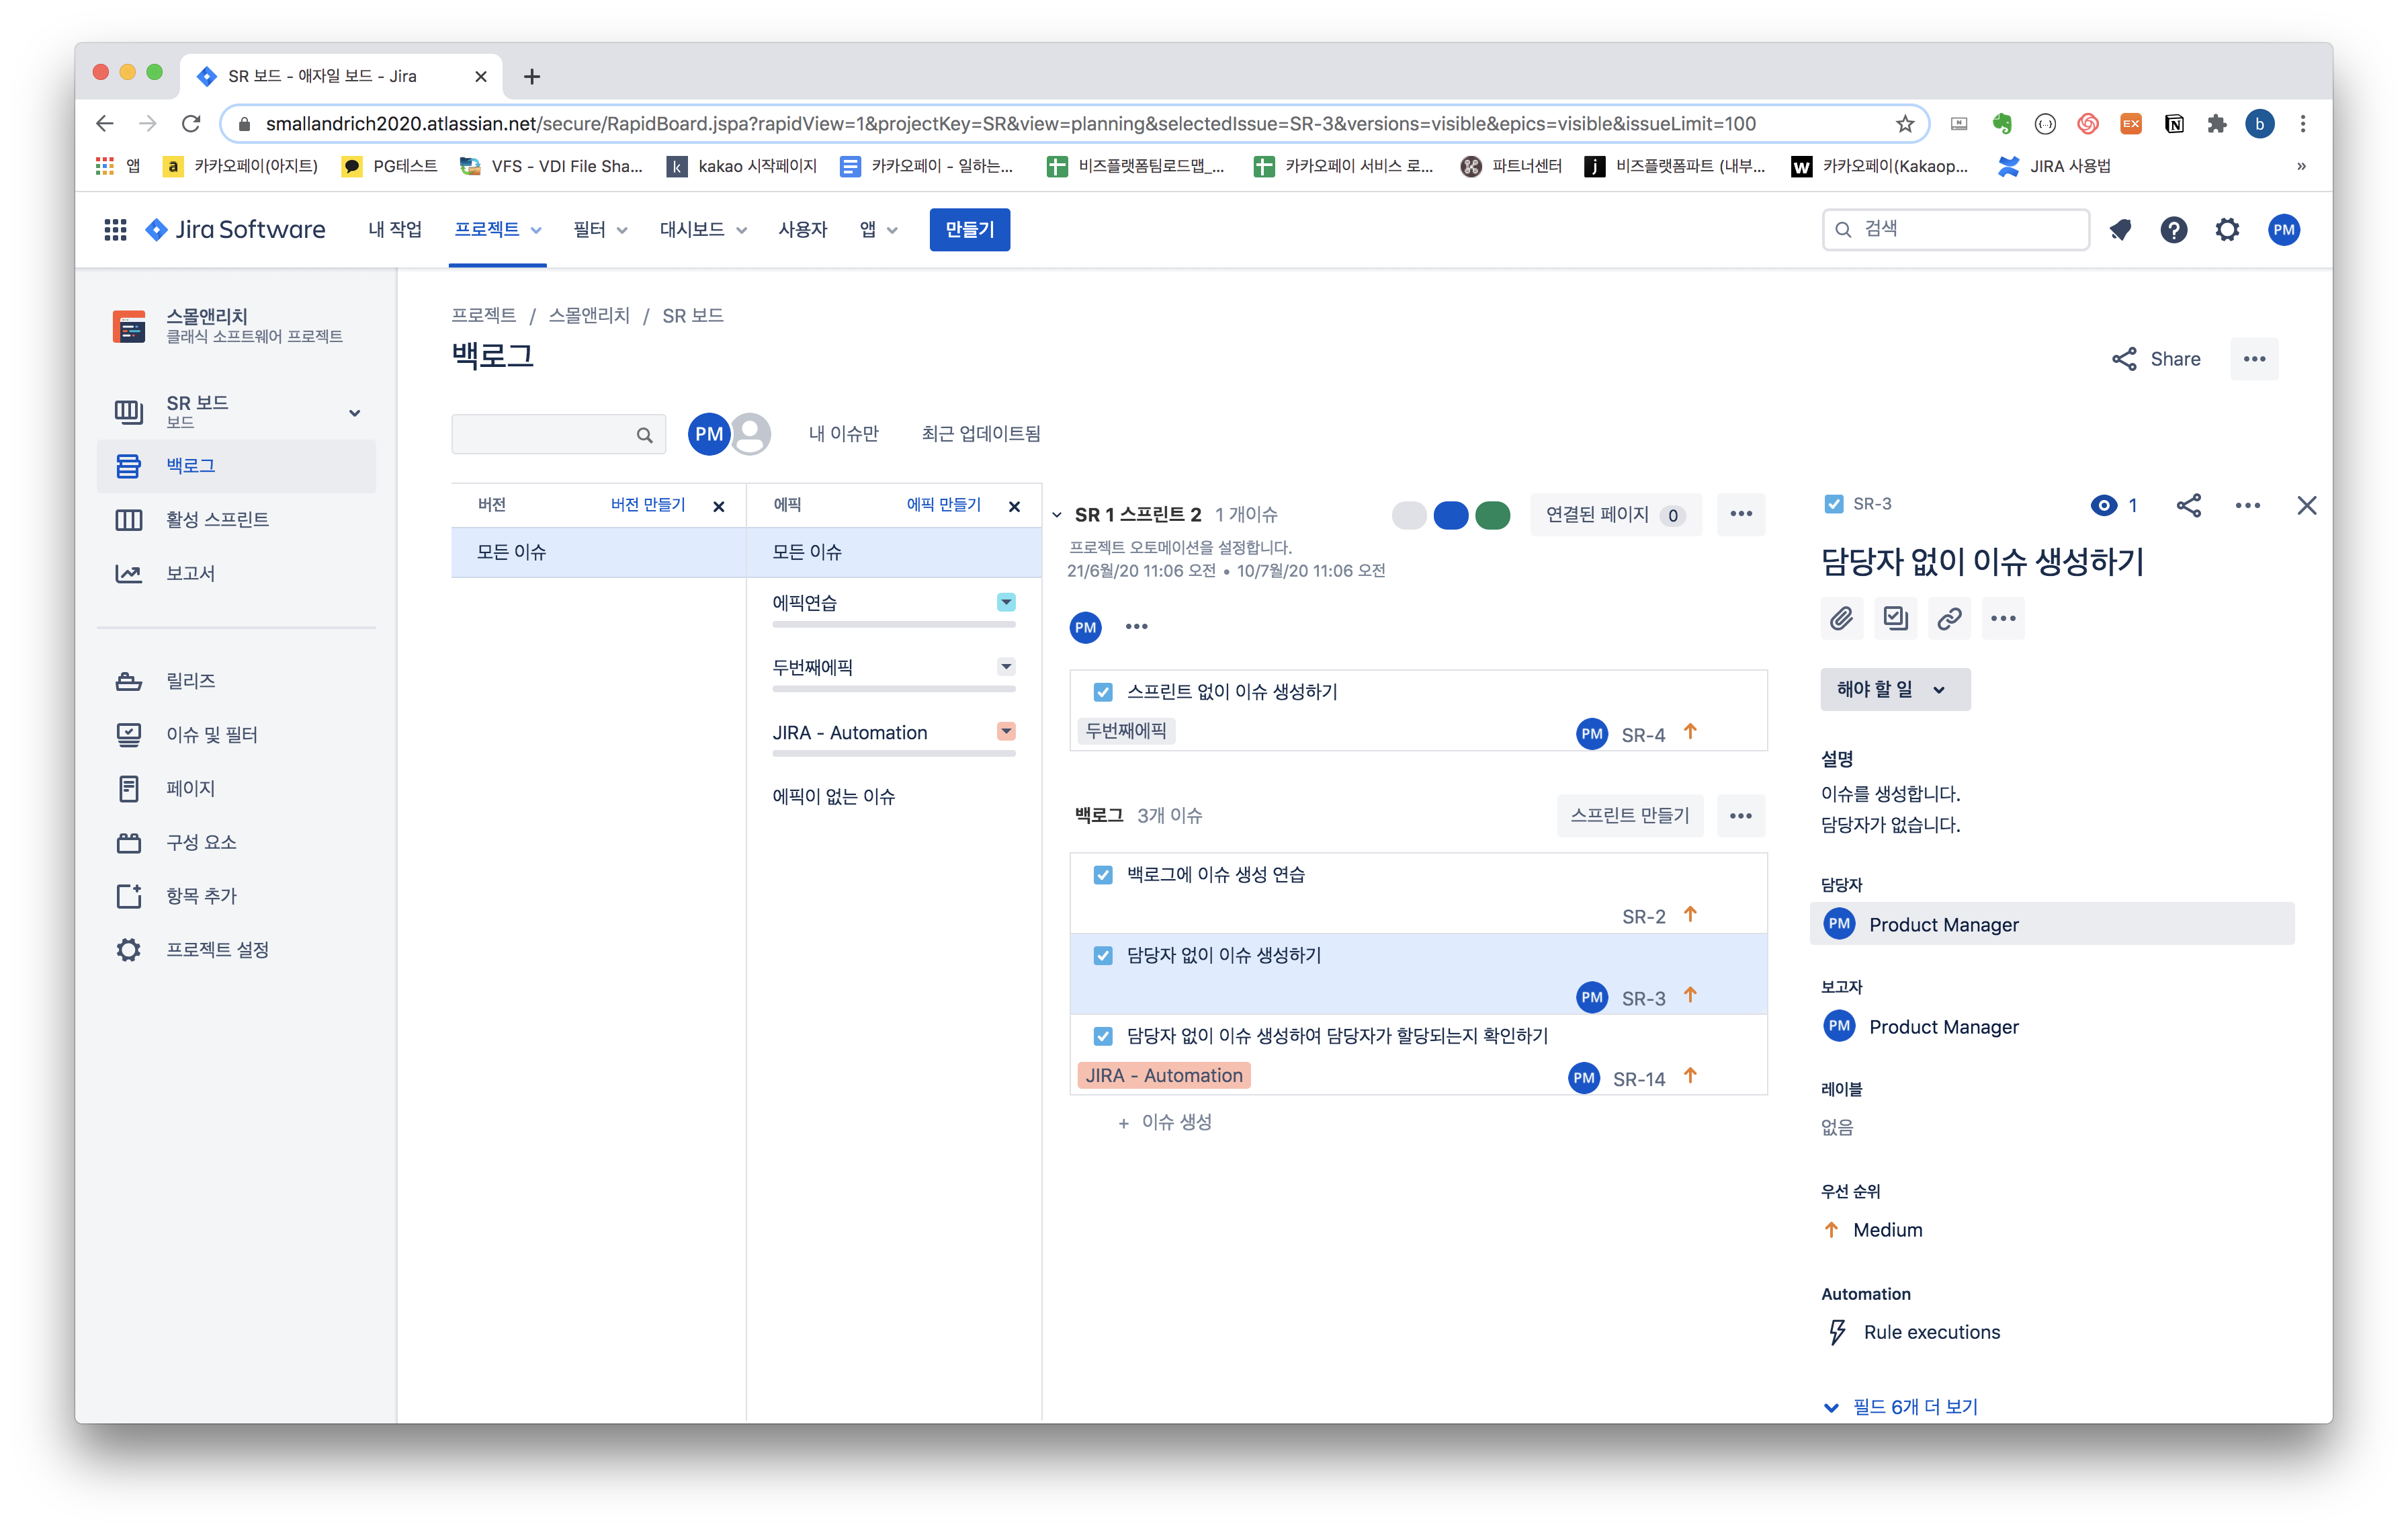Image resolution: width=2408 pixels, height=1531 pixels.
Task: Open the Jira notifications icon
Action: coord(2120,230)
